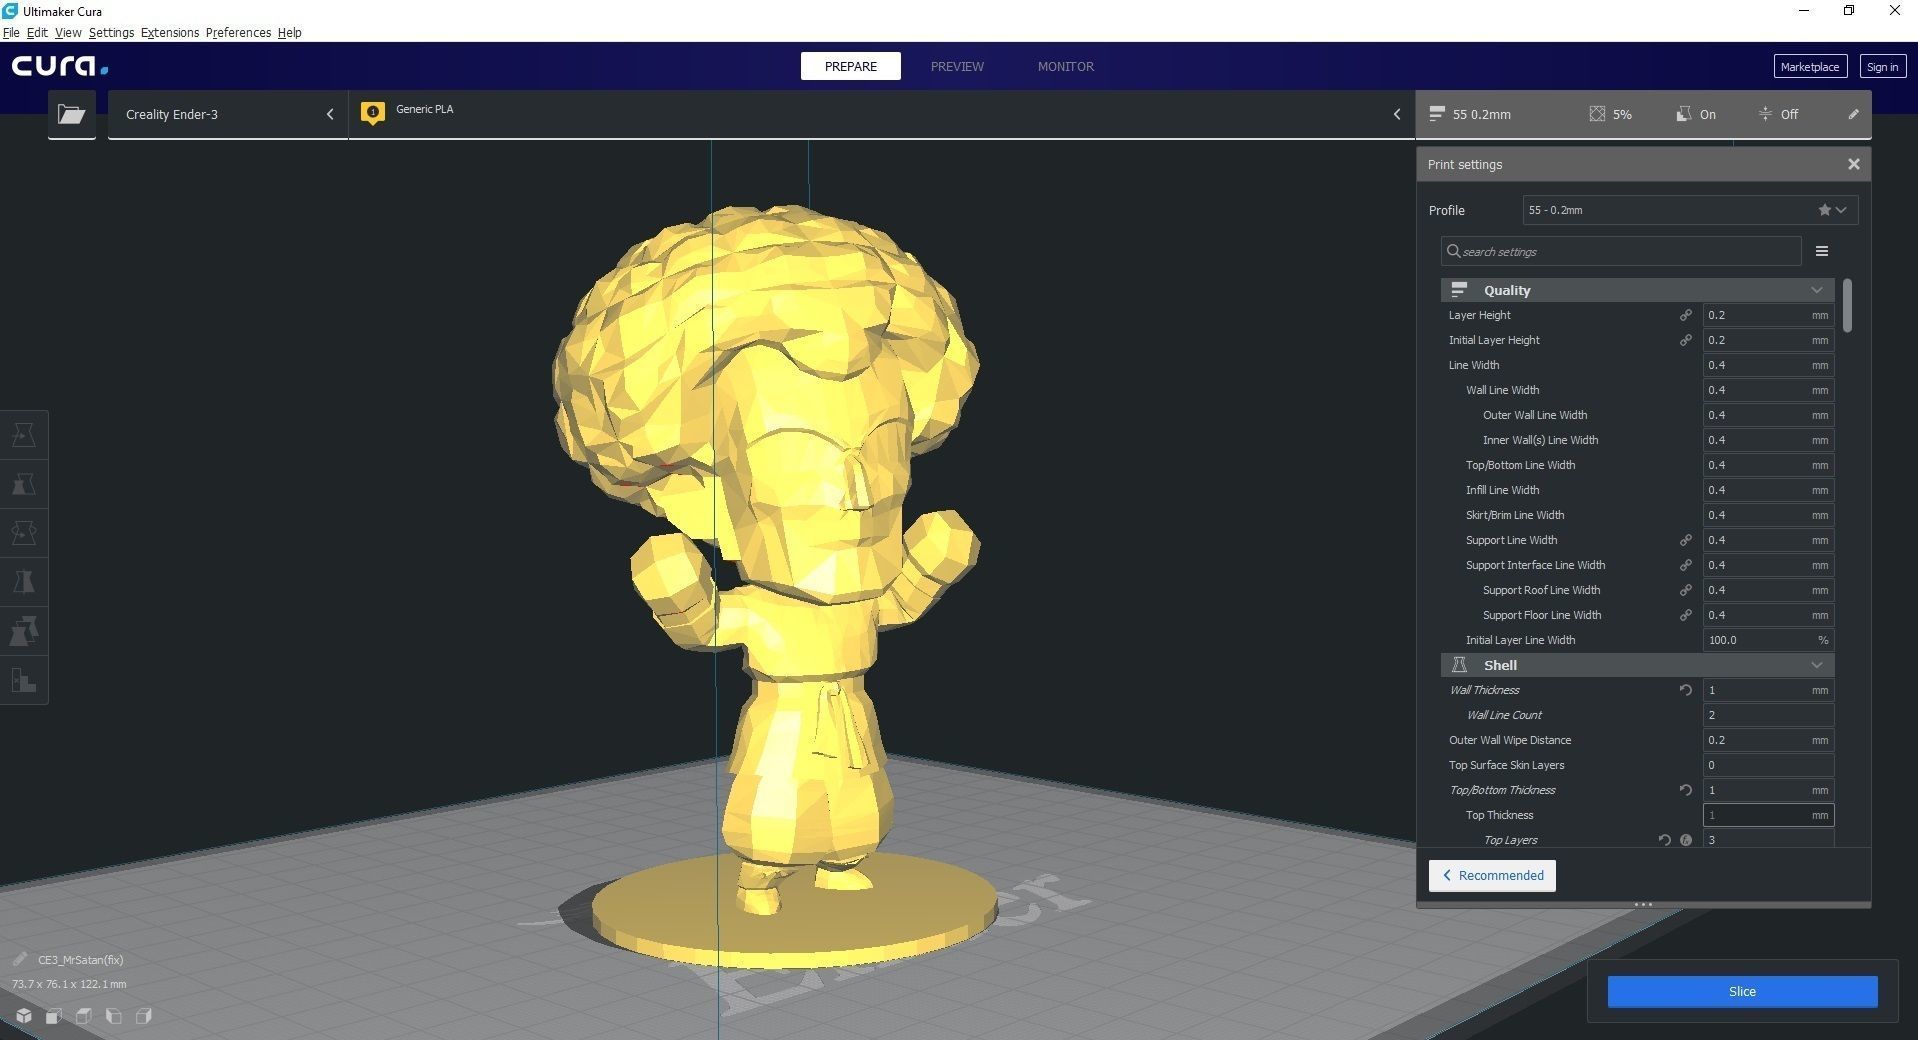Click link icon beside Support Roof Line Width
1918x1040 pixels.
click(x=1685, y=590)
